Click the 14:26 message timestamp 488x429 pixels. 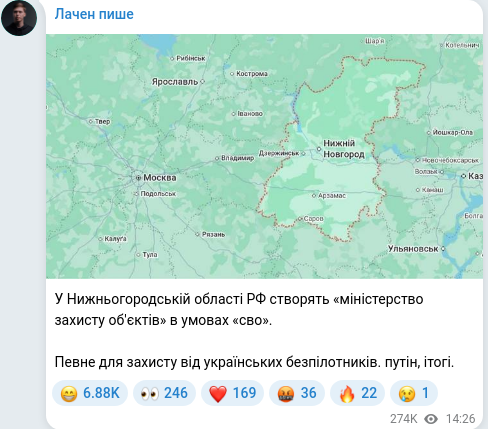tap(460, 418)
